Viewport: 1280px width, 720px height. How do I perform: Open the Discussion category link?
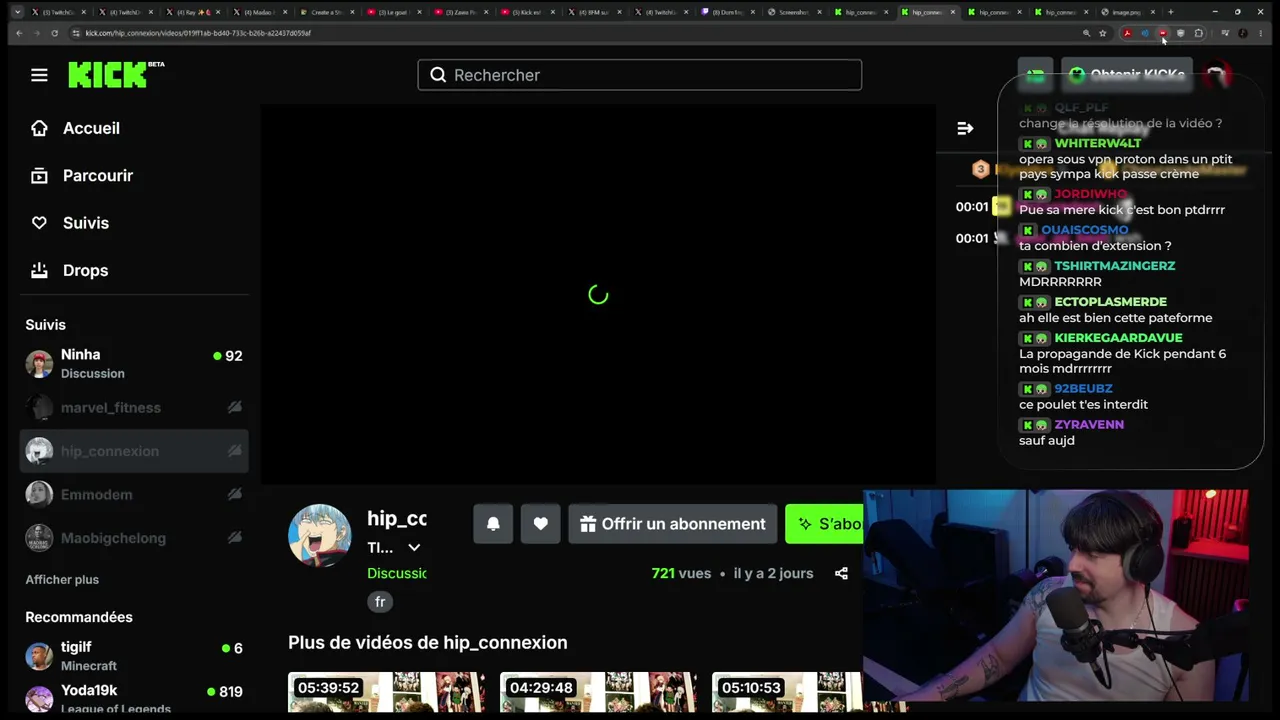click(x=397, y=573)
